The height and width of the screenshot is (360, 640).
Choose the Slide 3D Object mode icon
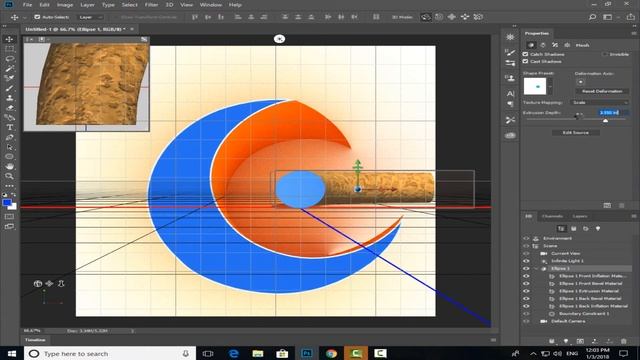[465, 17]
